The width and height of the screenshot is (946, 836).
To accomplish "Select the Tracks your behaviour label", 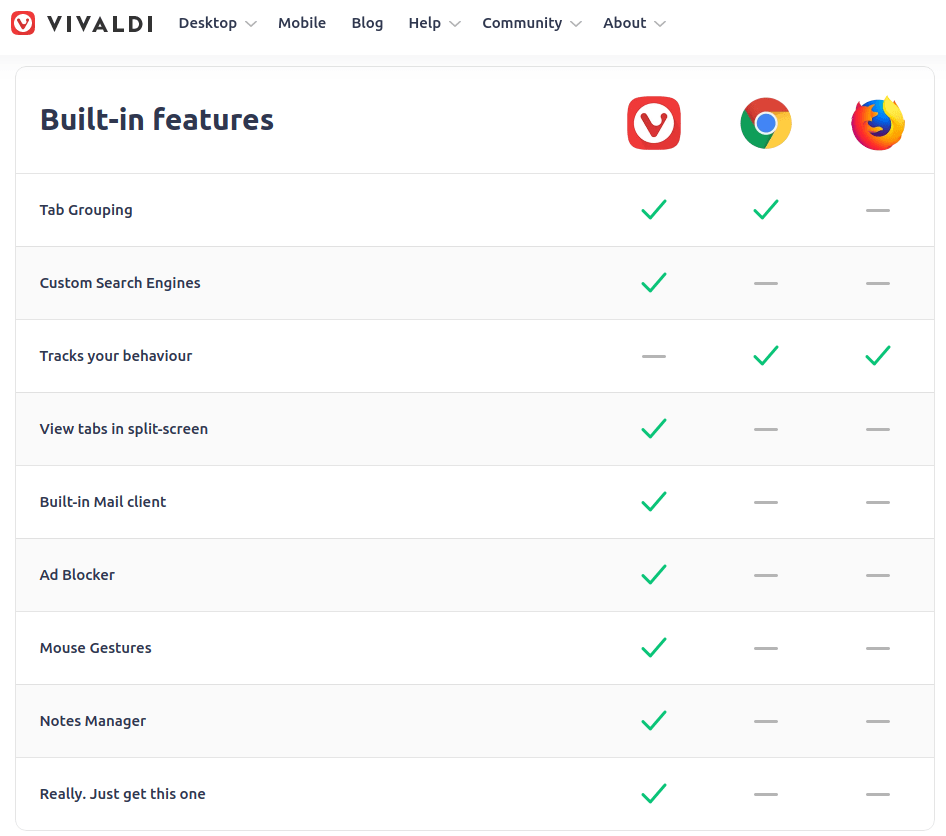I will pyautogui.click(x=116, y=356).
